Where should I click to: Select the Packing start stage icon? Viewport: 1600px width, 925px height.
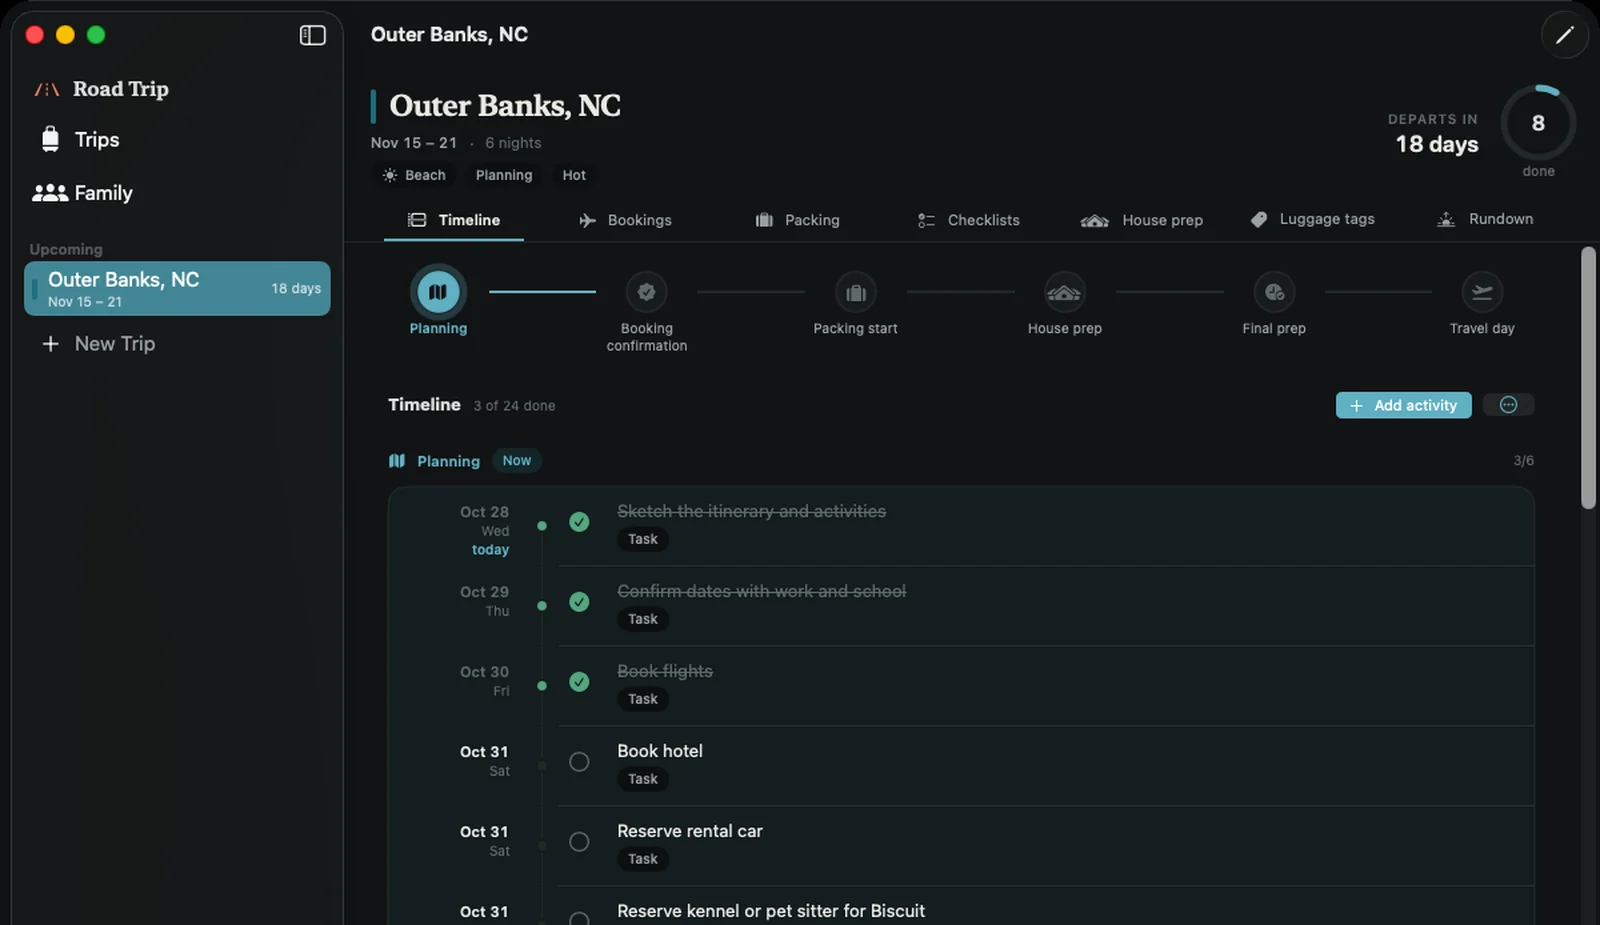coord(856,292)
